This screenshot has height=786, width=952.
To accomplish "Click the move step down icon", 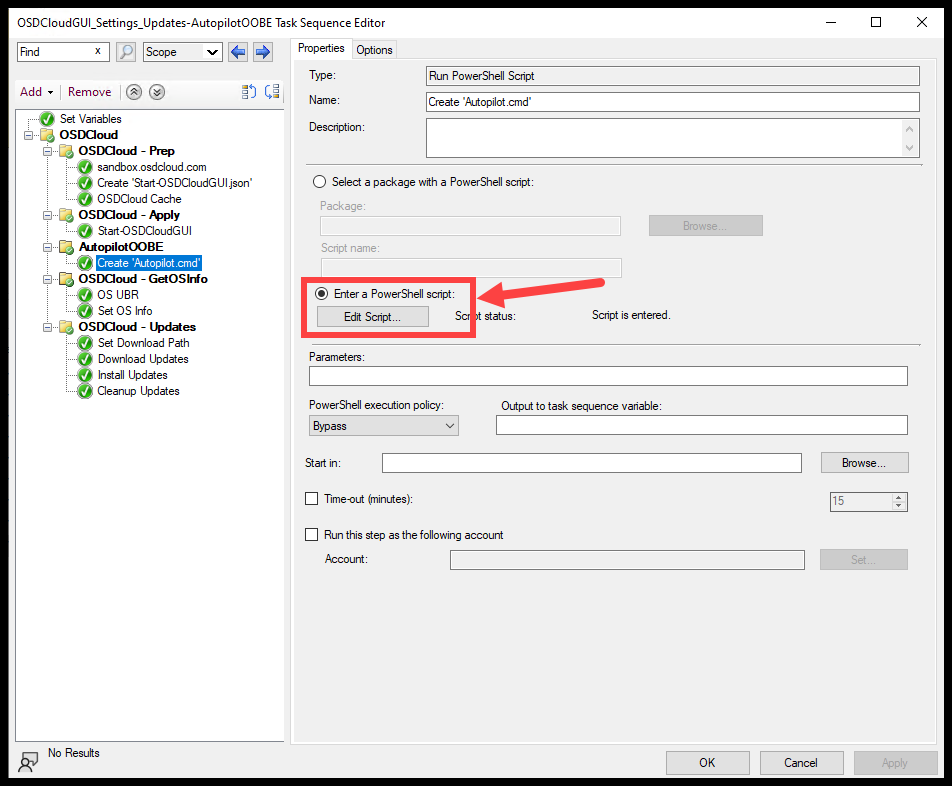I will pos(157,91).
